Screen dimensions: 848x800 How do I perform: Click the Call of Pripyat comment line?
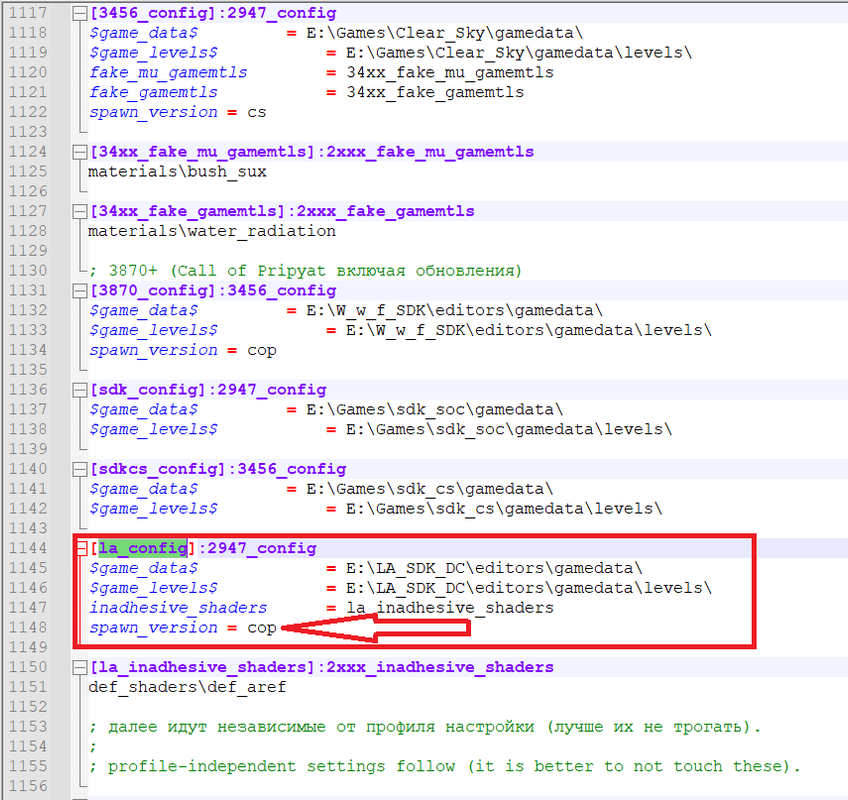point(305,270)
